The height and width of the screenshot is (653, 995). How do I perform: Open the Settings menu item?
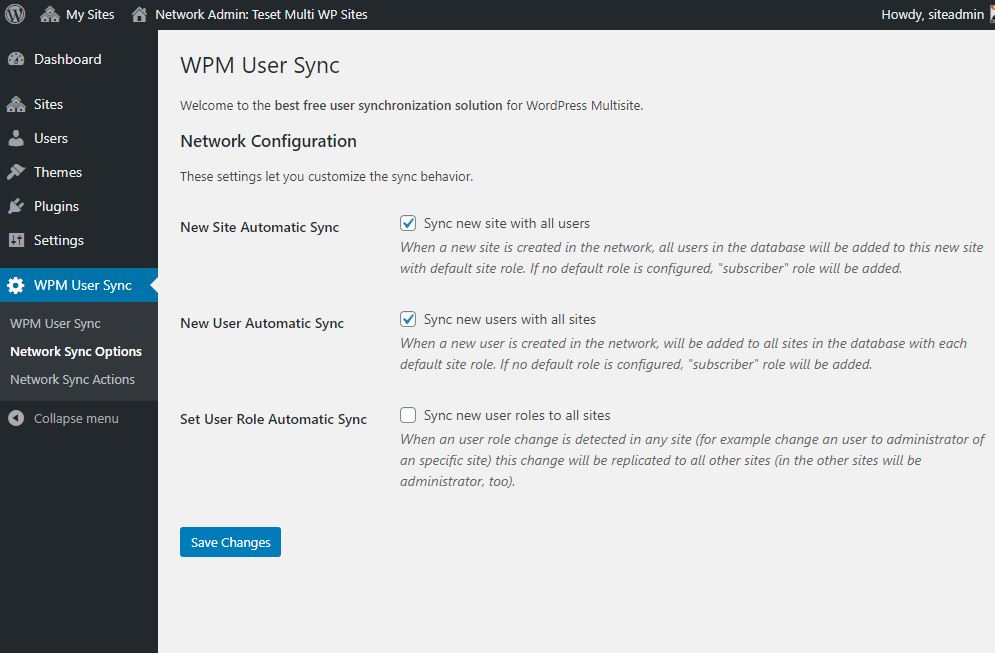[79, 240]
